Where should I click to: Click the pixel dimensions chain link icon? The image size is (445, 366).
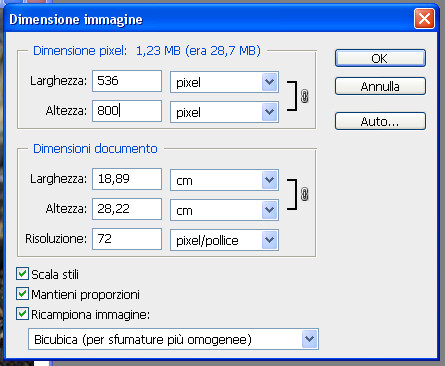[x=304, y=96]
